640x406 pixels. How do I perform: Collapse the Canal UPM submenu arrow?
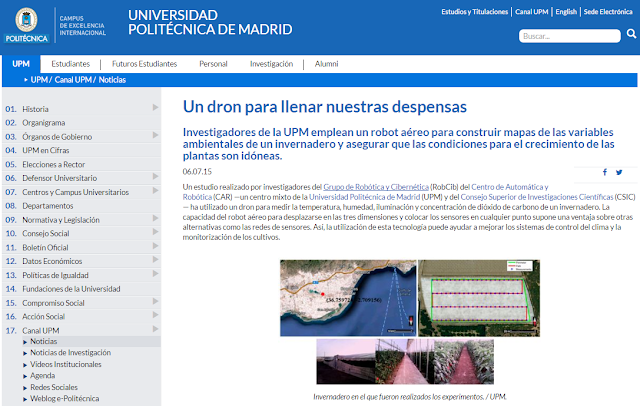[x=155, y=329]
